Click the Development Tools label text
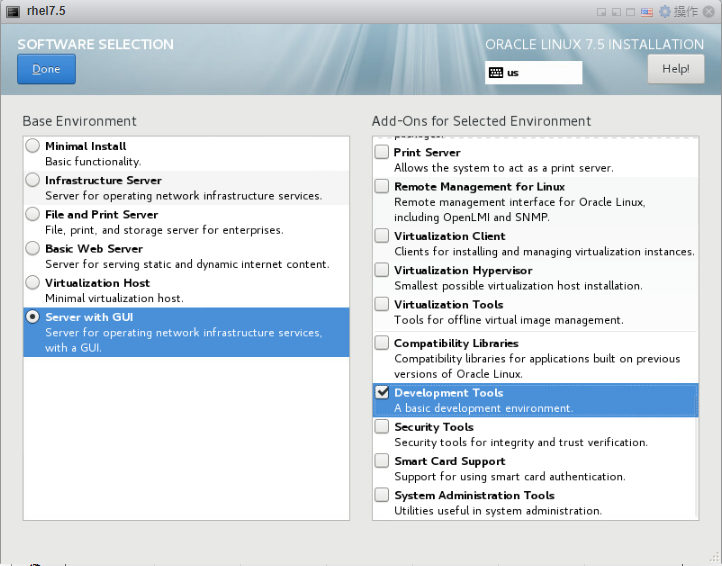 (448, 393)
